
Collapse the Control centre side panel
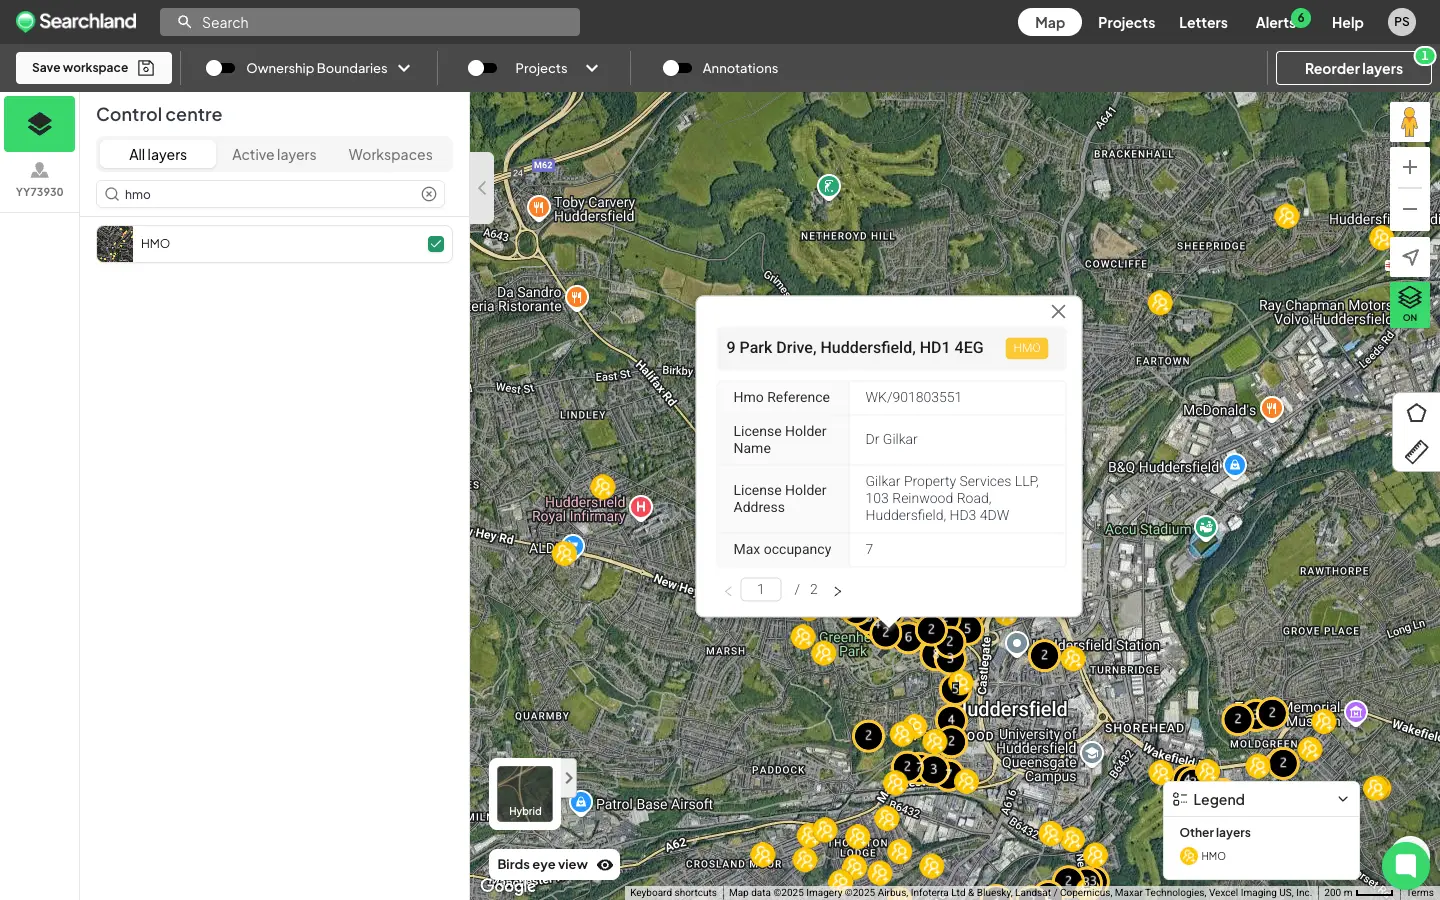[x=482, y=188]
